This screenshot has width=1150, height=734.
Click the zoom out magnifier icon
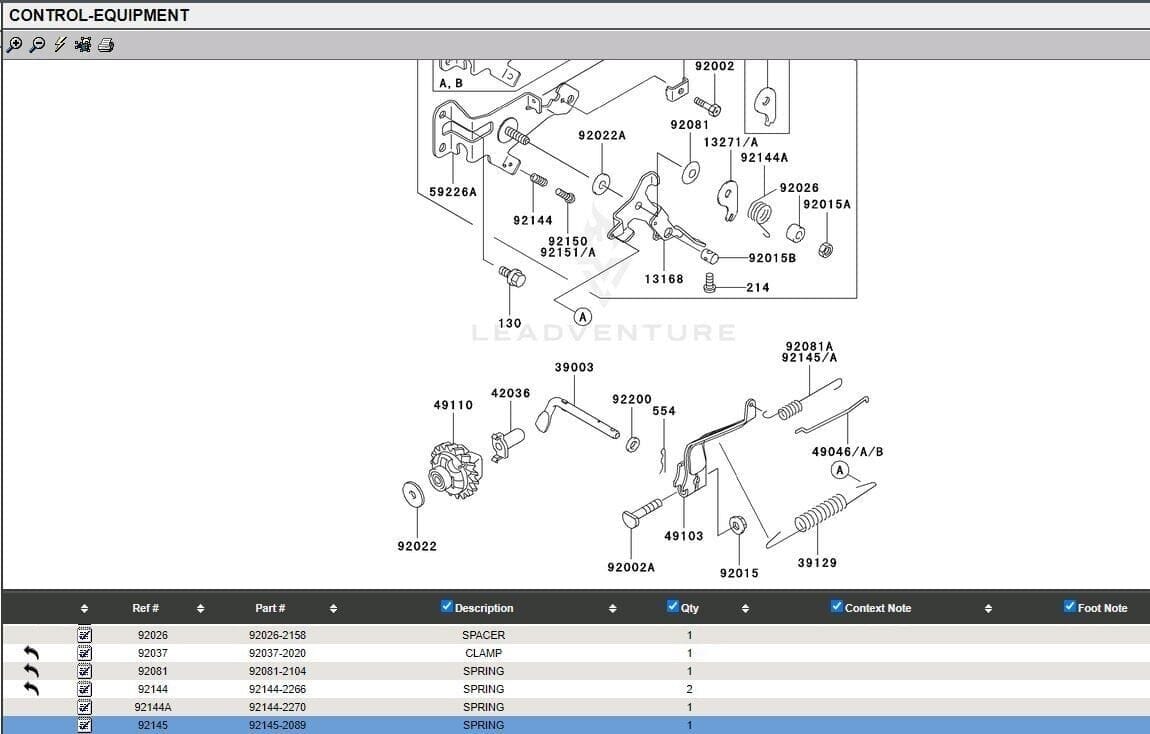click(x=37, y=45)
